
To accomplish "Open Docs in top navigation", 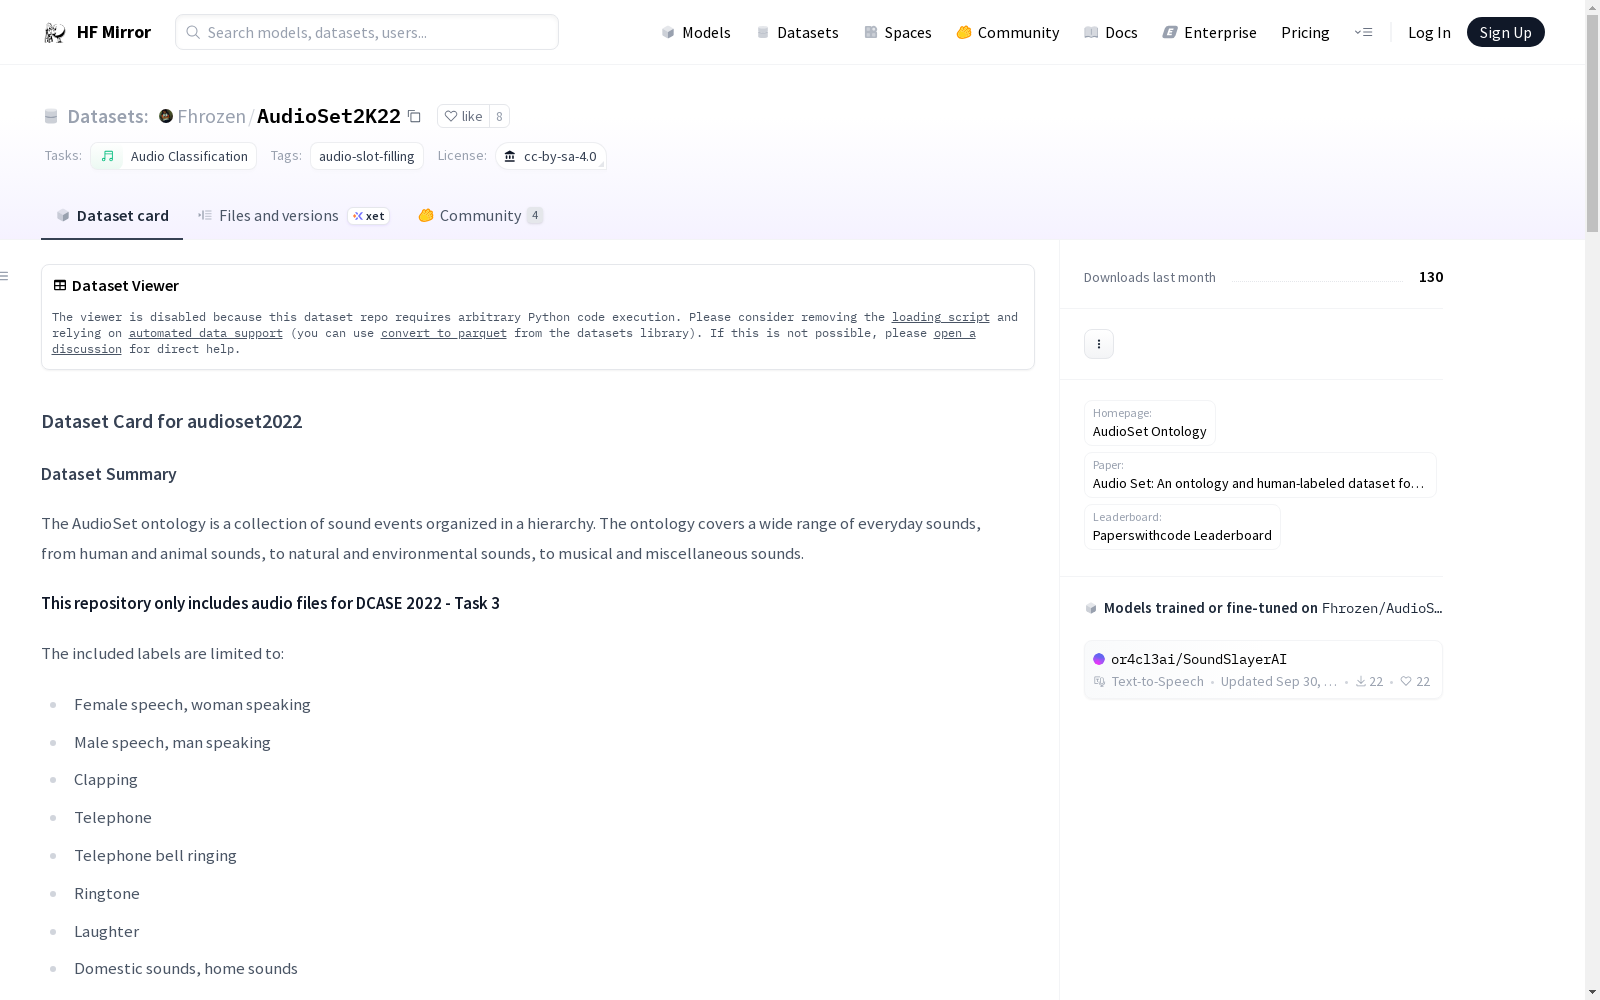I will pyautogui.click(x=1111, y=32).
